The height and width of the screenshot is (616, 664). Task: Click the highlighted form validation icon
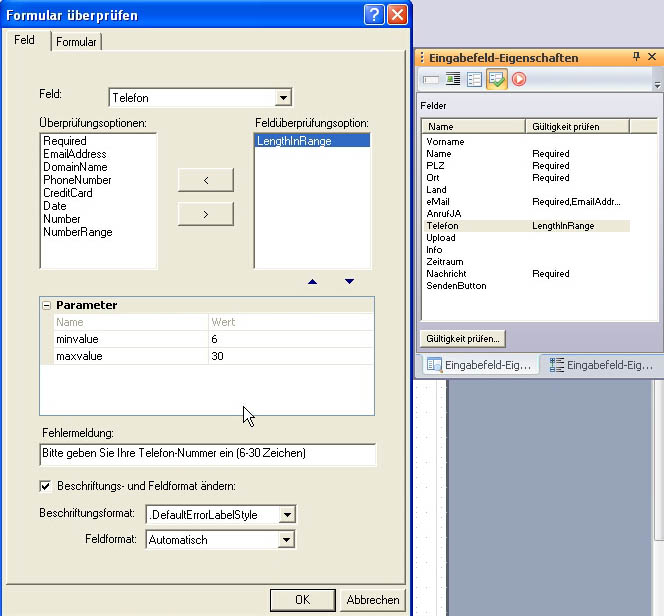496,79
